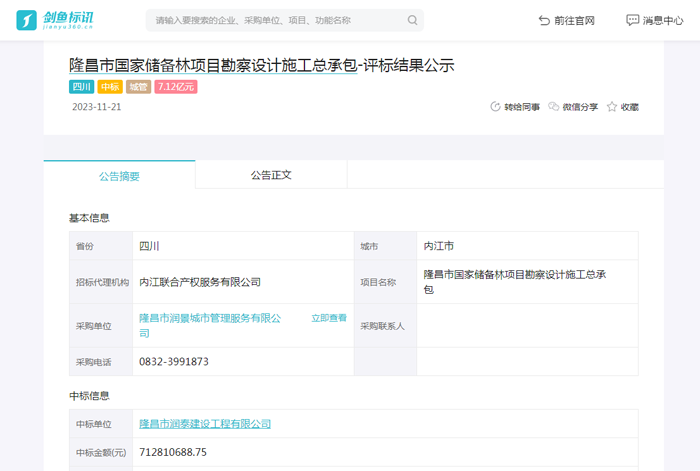This screenshot has width=700, height=471.
Task: Click the 采购联系人 label
Action: [x=383, y=326]
